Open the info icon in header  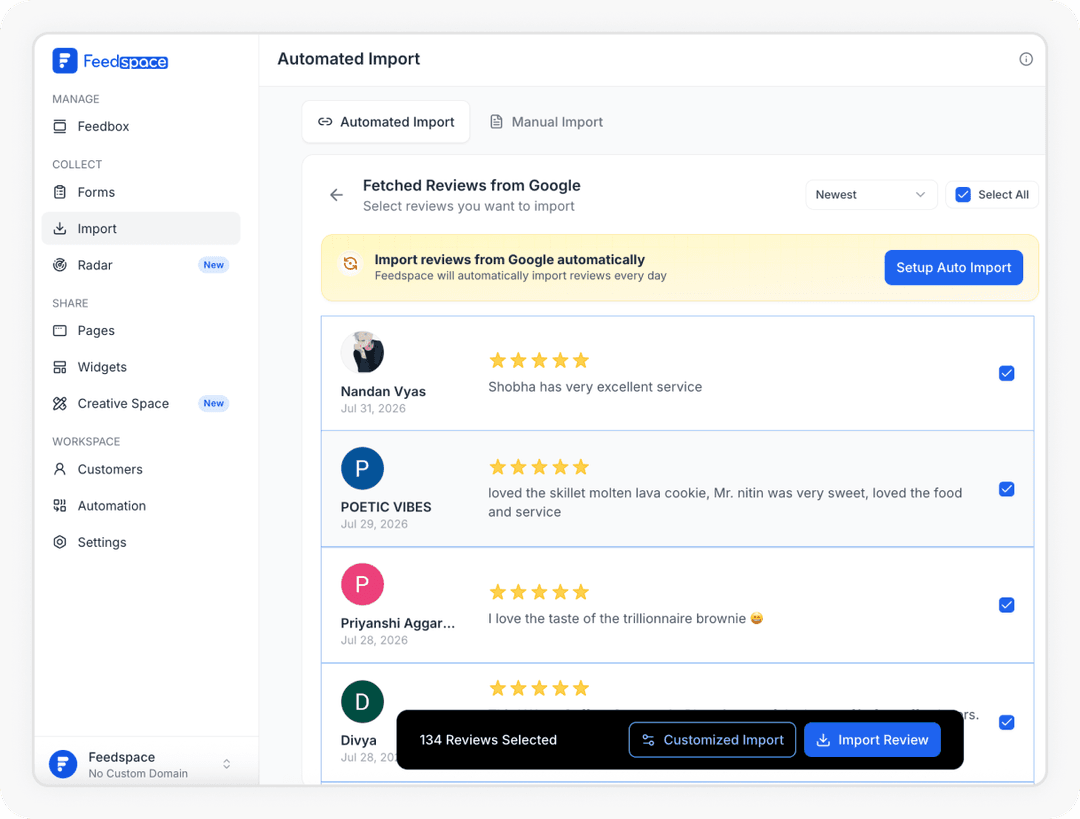pos(1026,59)
